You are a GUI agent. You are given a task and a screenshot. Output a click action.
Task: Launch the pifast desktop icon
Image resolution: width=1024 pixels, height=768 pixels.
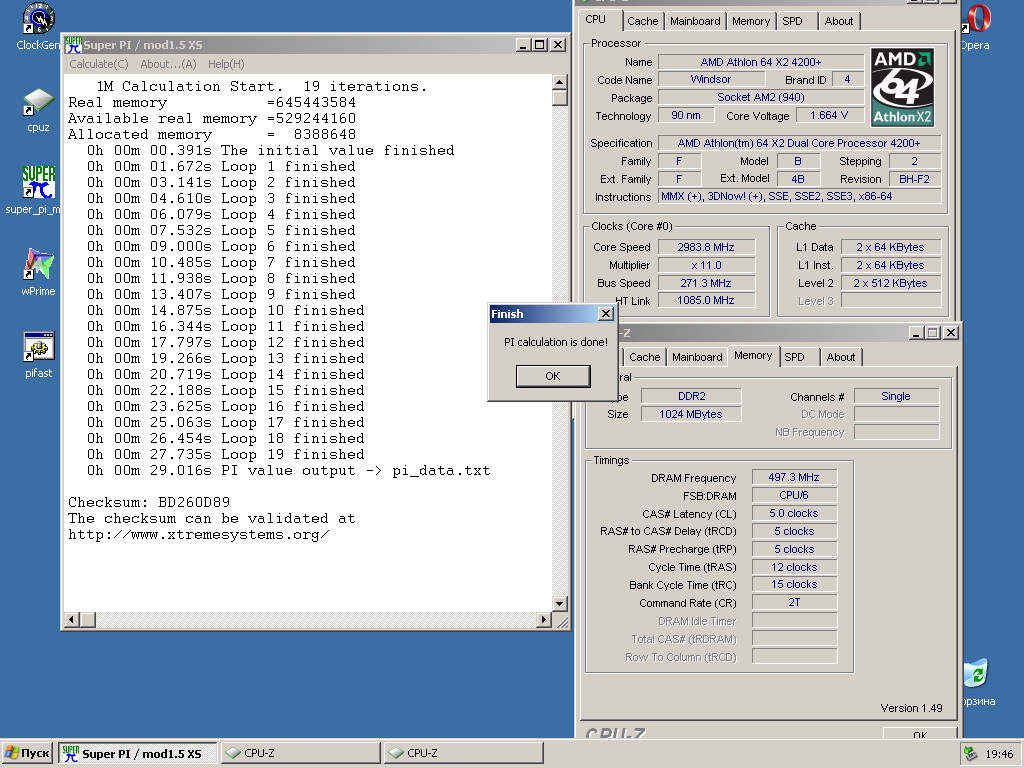(38, 355)
